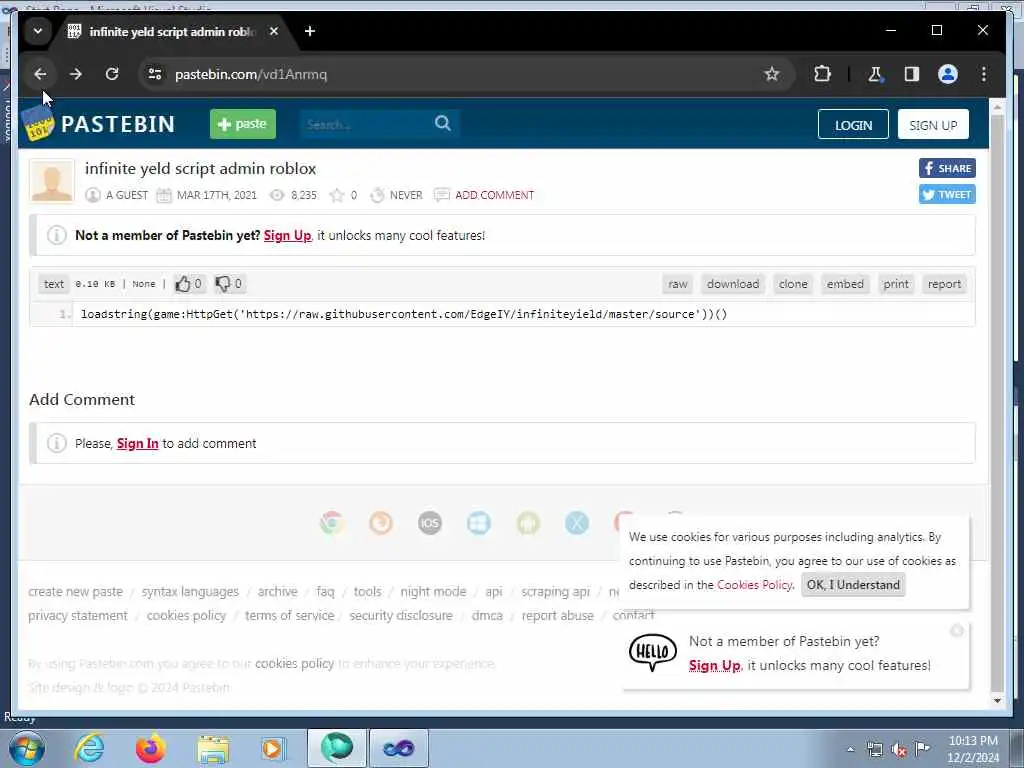Viewport: 1024px width, 768px height.
Task: Click the loadstring code line
Action: [x=404, y=314]
